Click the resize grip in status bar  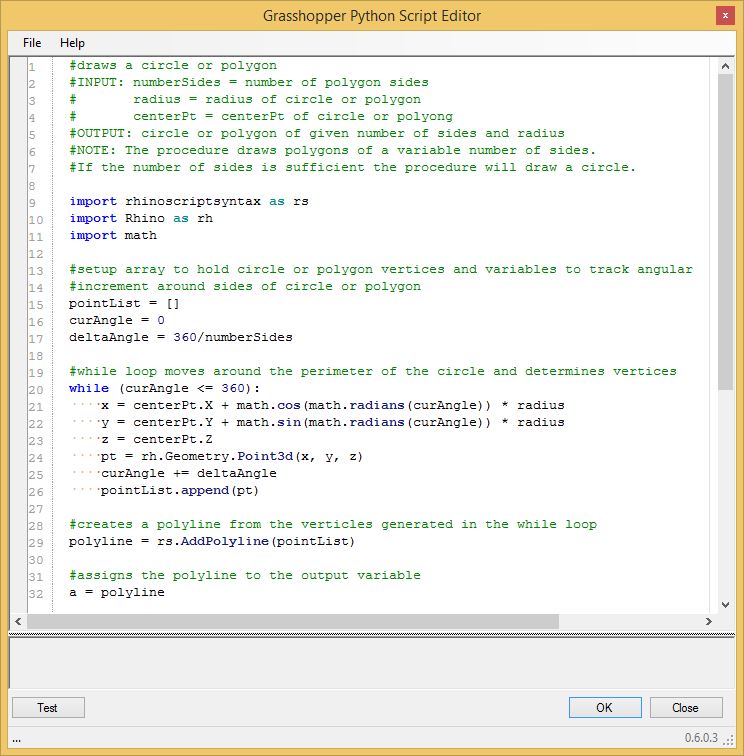pyautogui.click(x=729, y=739)
